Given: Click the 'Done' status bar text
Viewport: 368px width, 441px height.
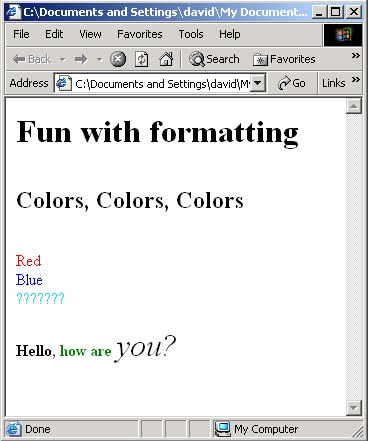Looking at the screenshot, I should point(38,429).
